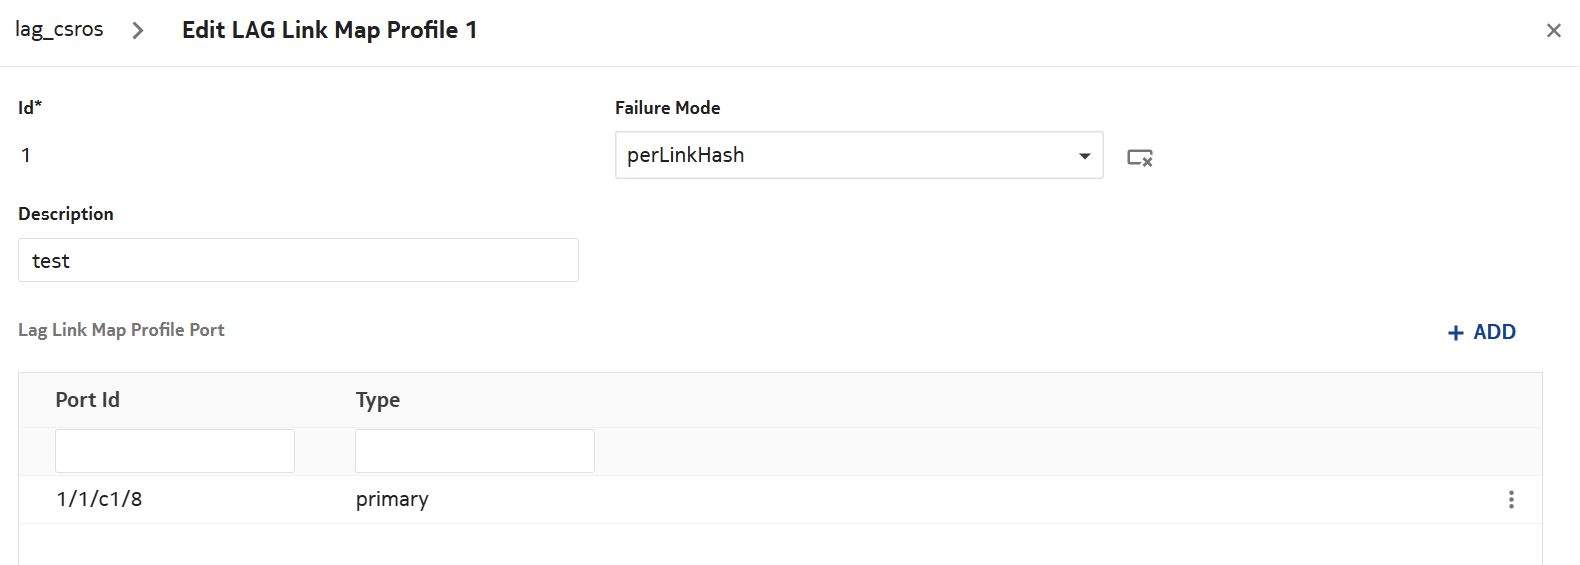Focus the Description field containing test

coord(298,260)
